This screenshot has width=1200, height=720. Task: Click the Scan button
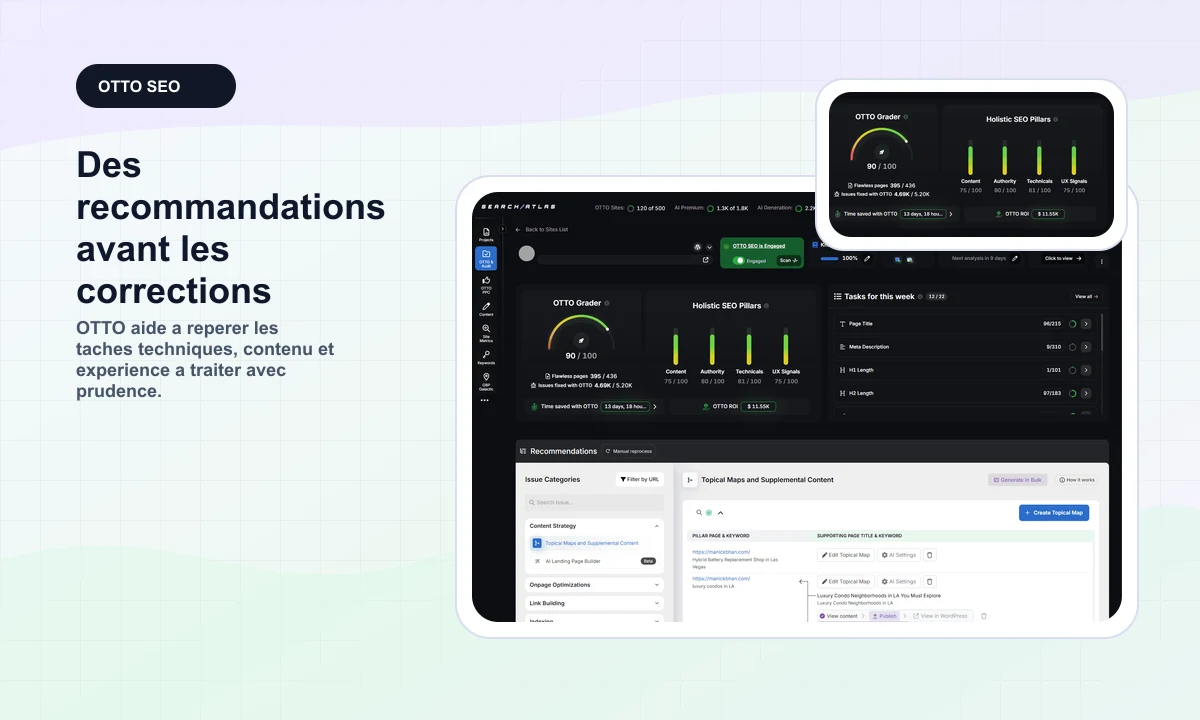click(788, 260)
